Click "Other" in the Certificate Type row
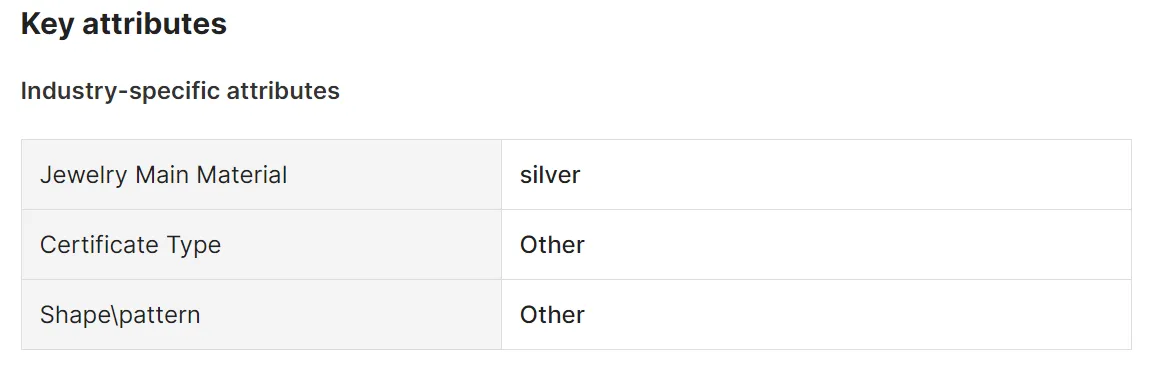The width and height of the screenshot is (1153, 369). (552, 245)
